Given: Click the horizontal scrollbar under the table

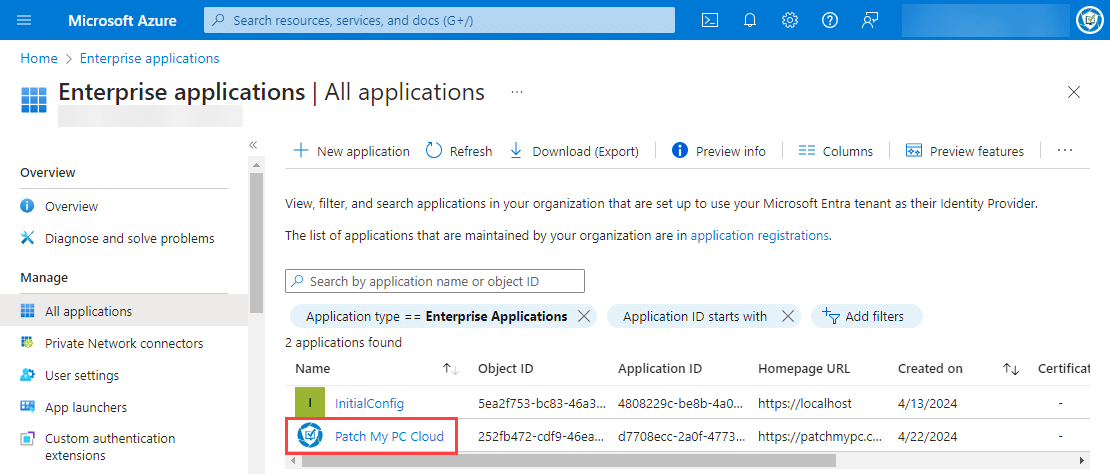Looking at the screenshot, I should [560, 461].
